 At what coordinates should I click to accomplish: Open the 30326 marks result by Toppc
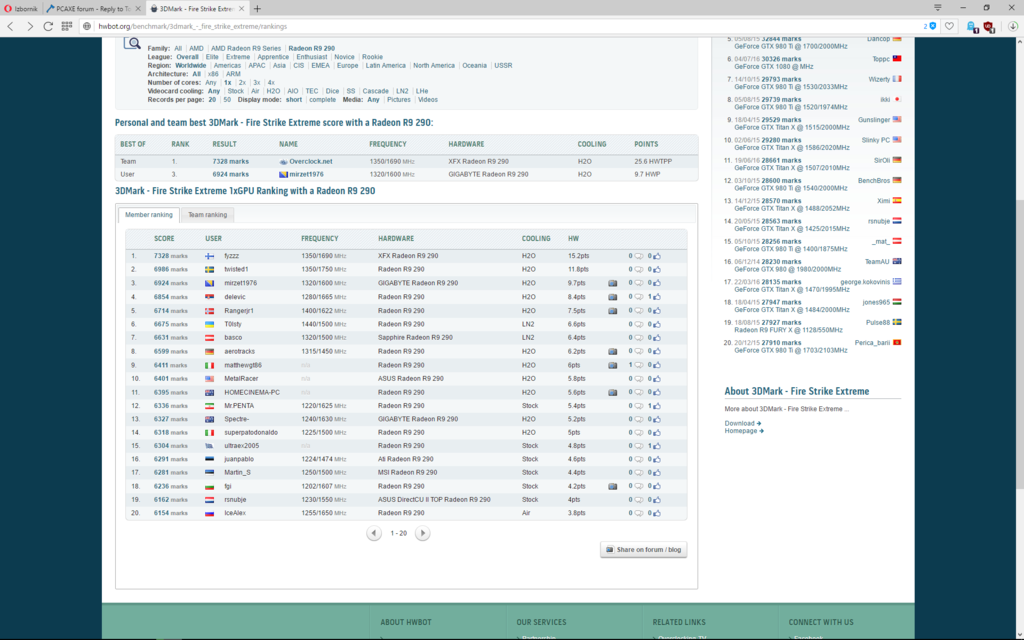pyautogui.click(x=781, y=59)
